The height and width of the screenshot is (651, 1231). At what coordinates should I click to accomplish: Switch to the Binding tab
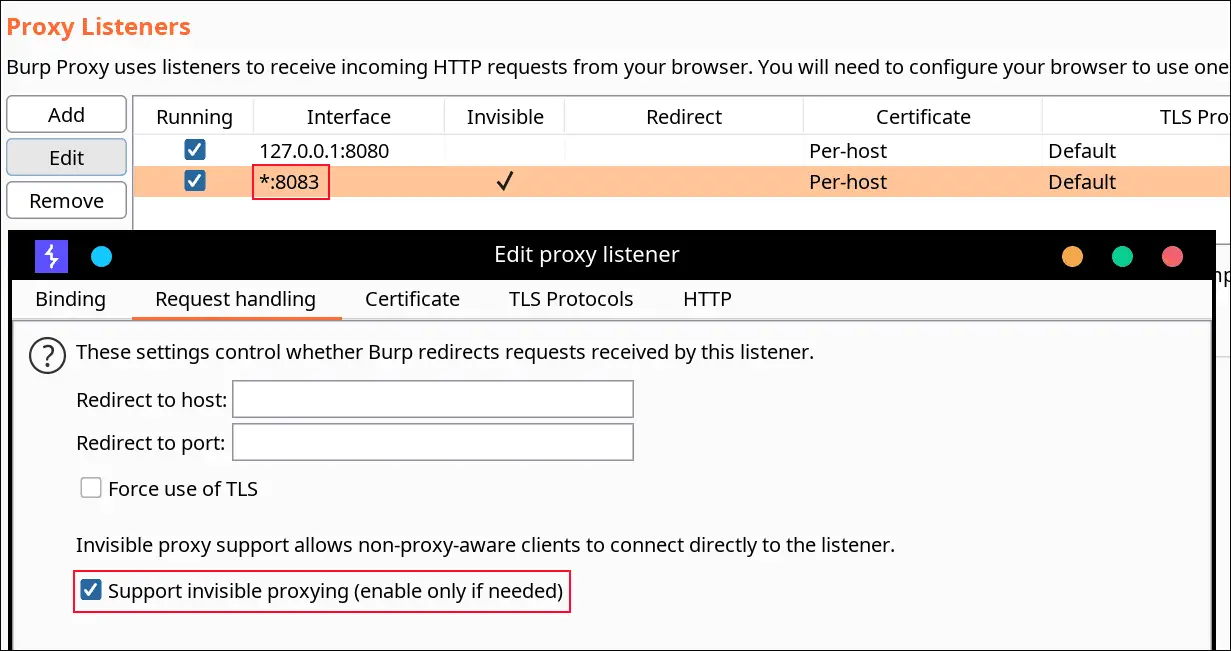click(70, 299)
